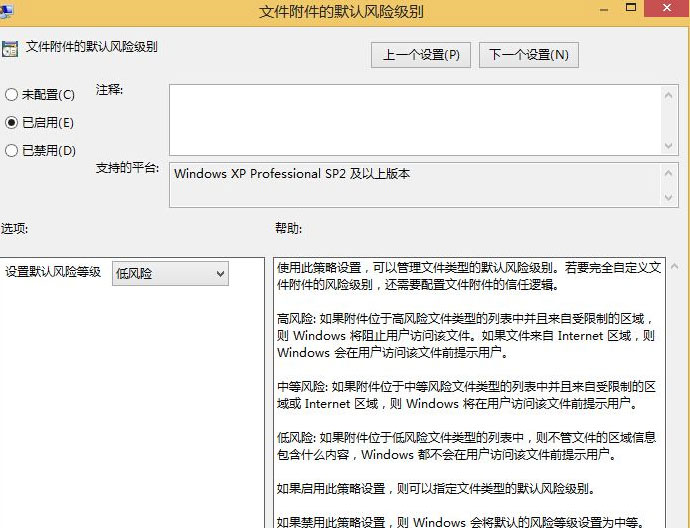Screen dimensions: 690x528
Task: Open the 低风险 risk level dropdown
Action: [170, 273]
